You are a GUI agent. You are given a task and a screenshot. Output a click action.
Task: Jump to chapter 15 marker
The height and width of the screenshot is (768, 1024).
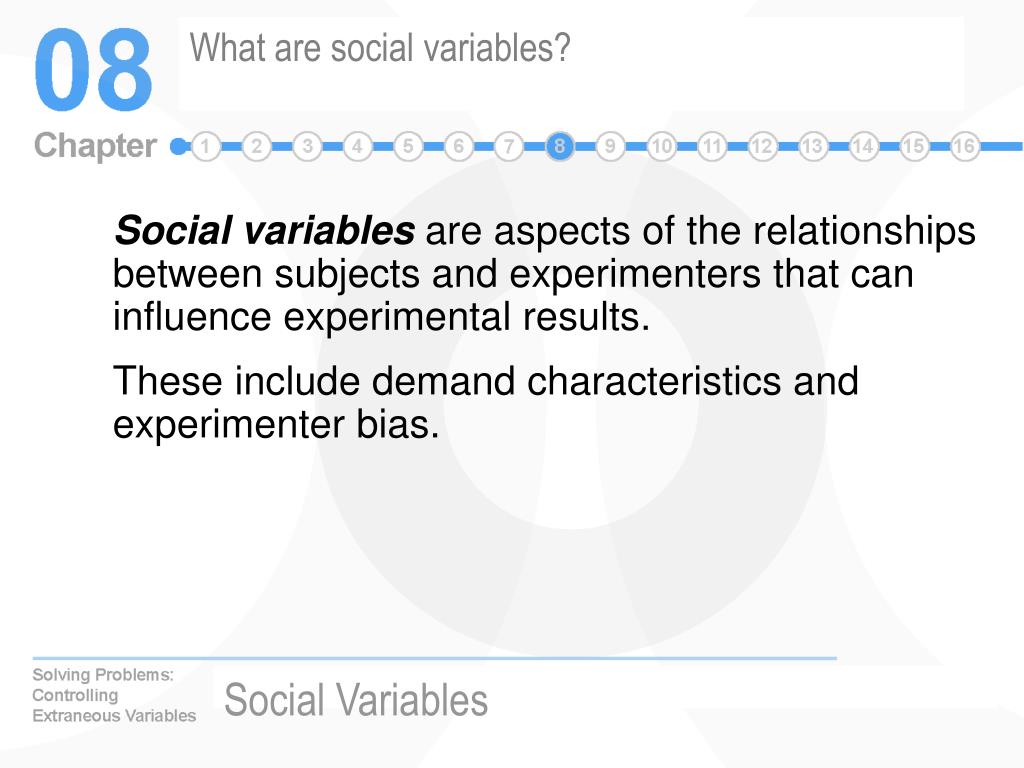tap(914, 146)
